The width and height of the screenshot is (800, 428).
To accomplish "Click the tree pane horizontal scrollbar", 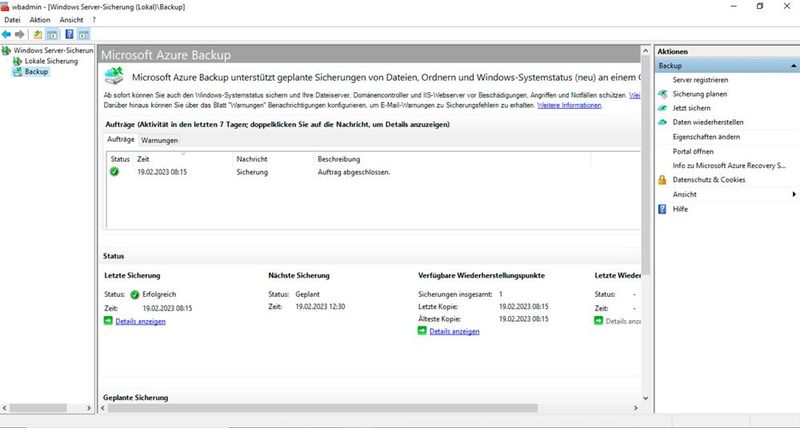I will point(38,408).
